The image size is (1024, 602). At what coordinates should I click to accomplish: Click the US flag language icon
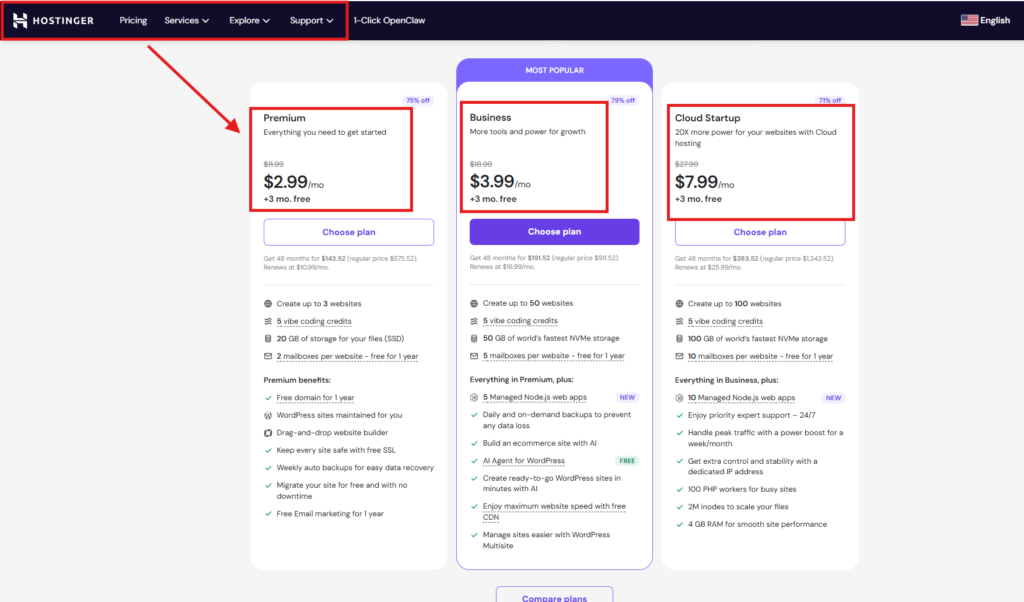[969, 20]
